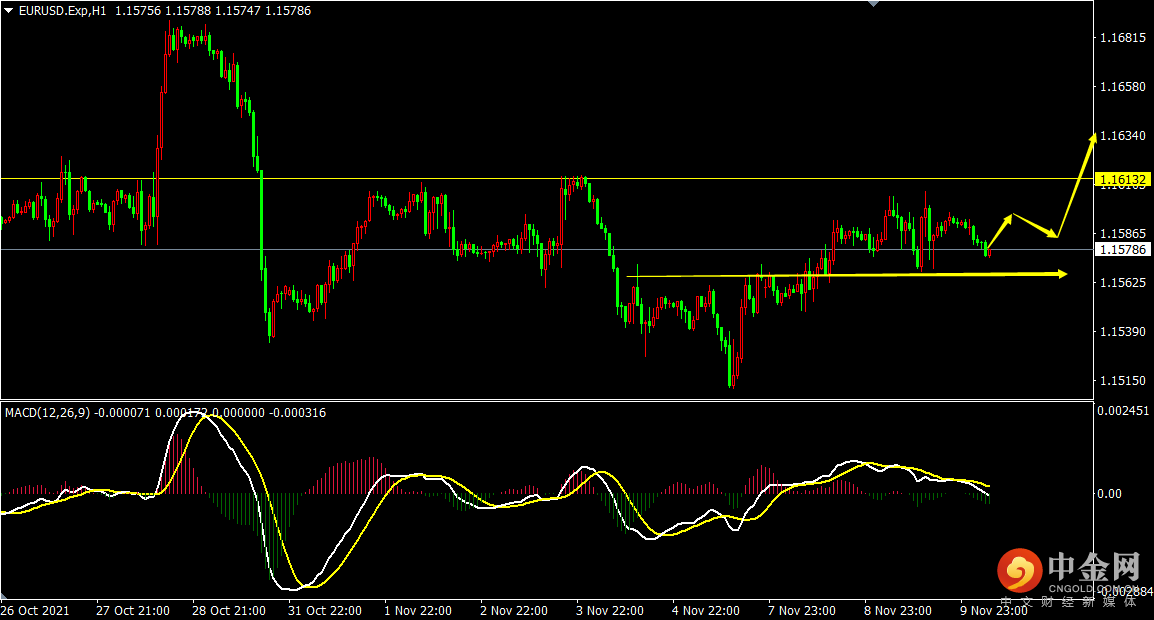Screen dimensions: 1154x620
Task: Select the current price label 1.15786
Action: 1122,250
